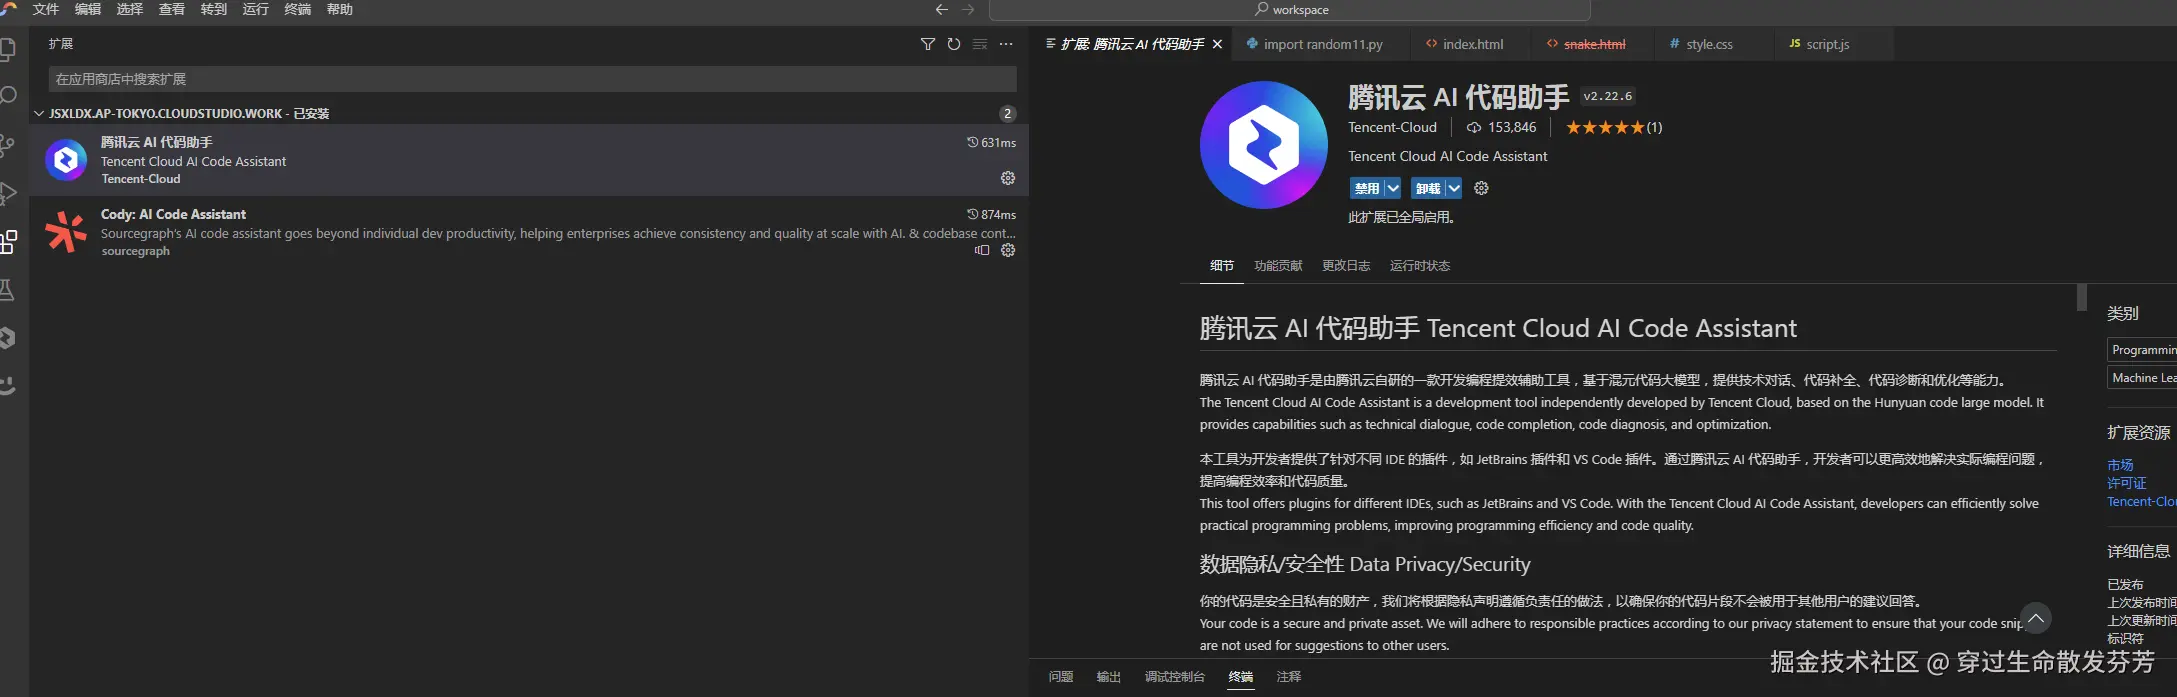
Task: Select the 细节 details tab
Action: click(1222, 266)
